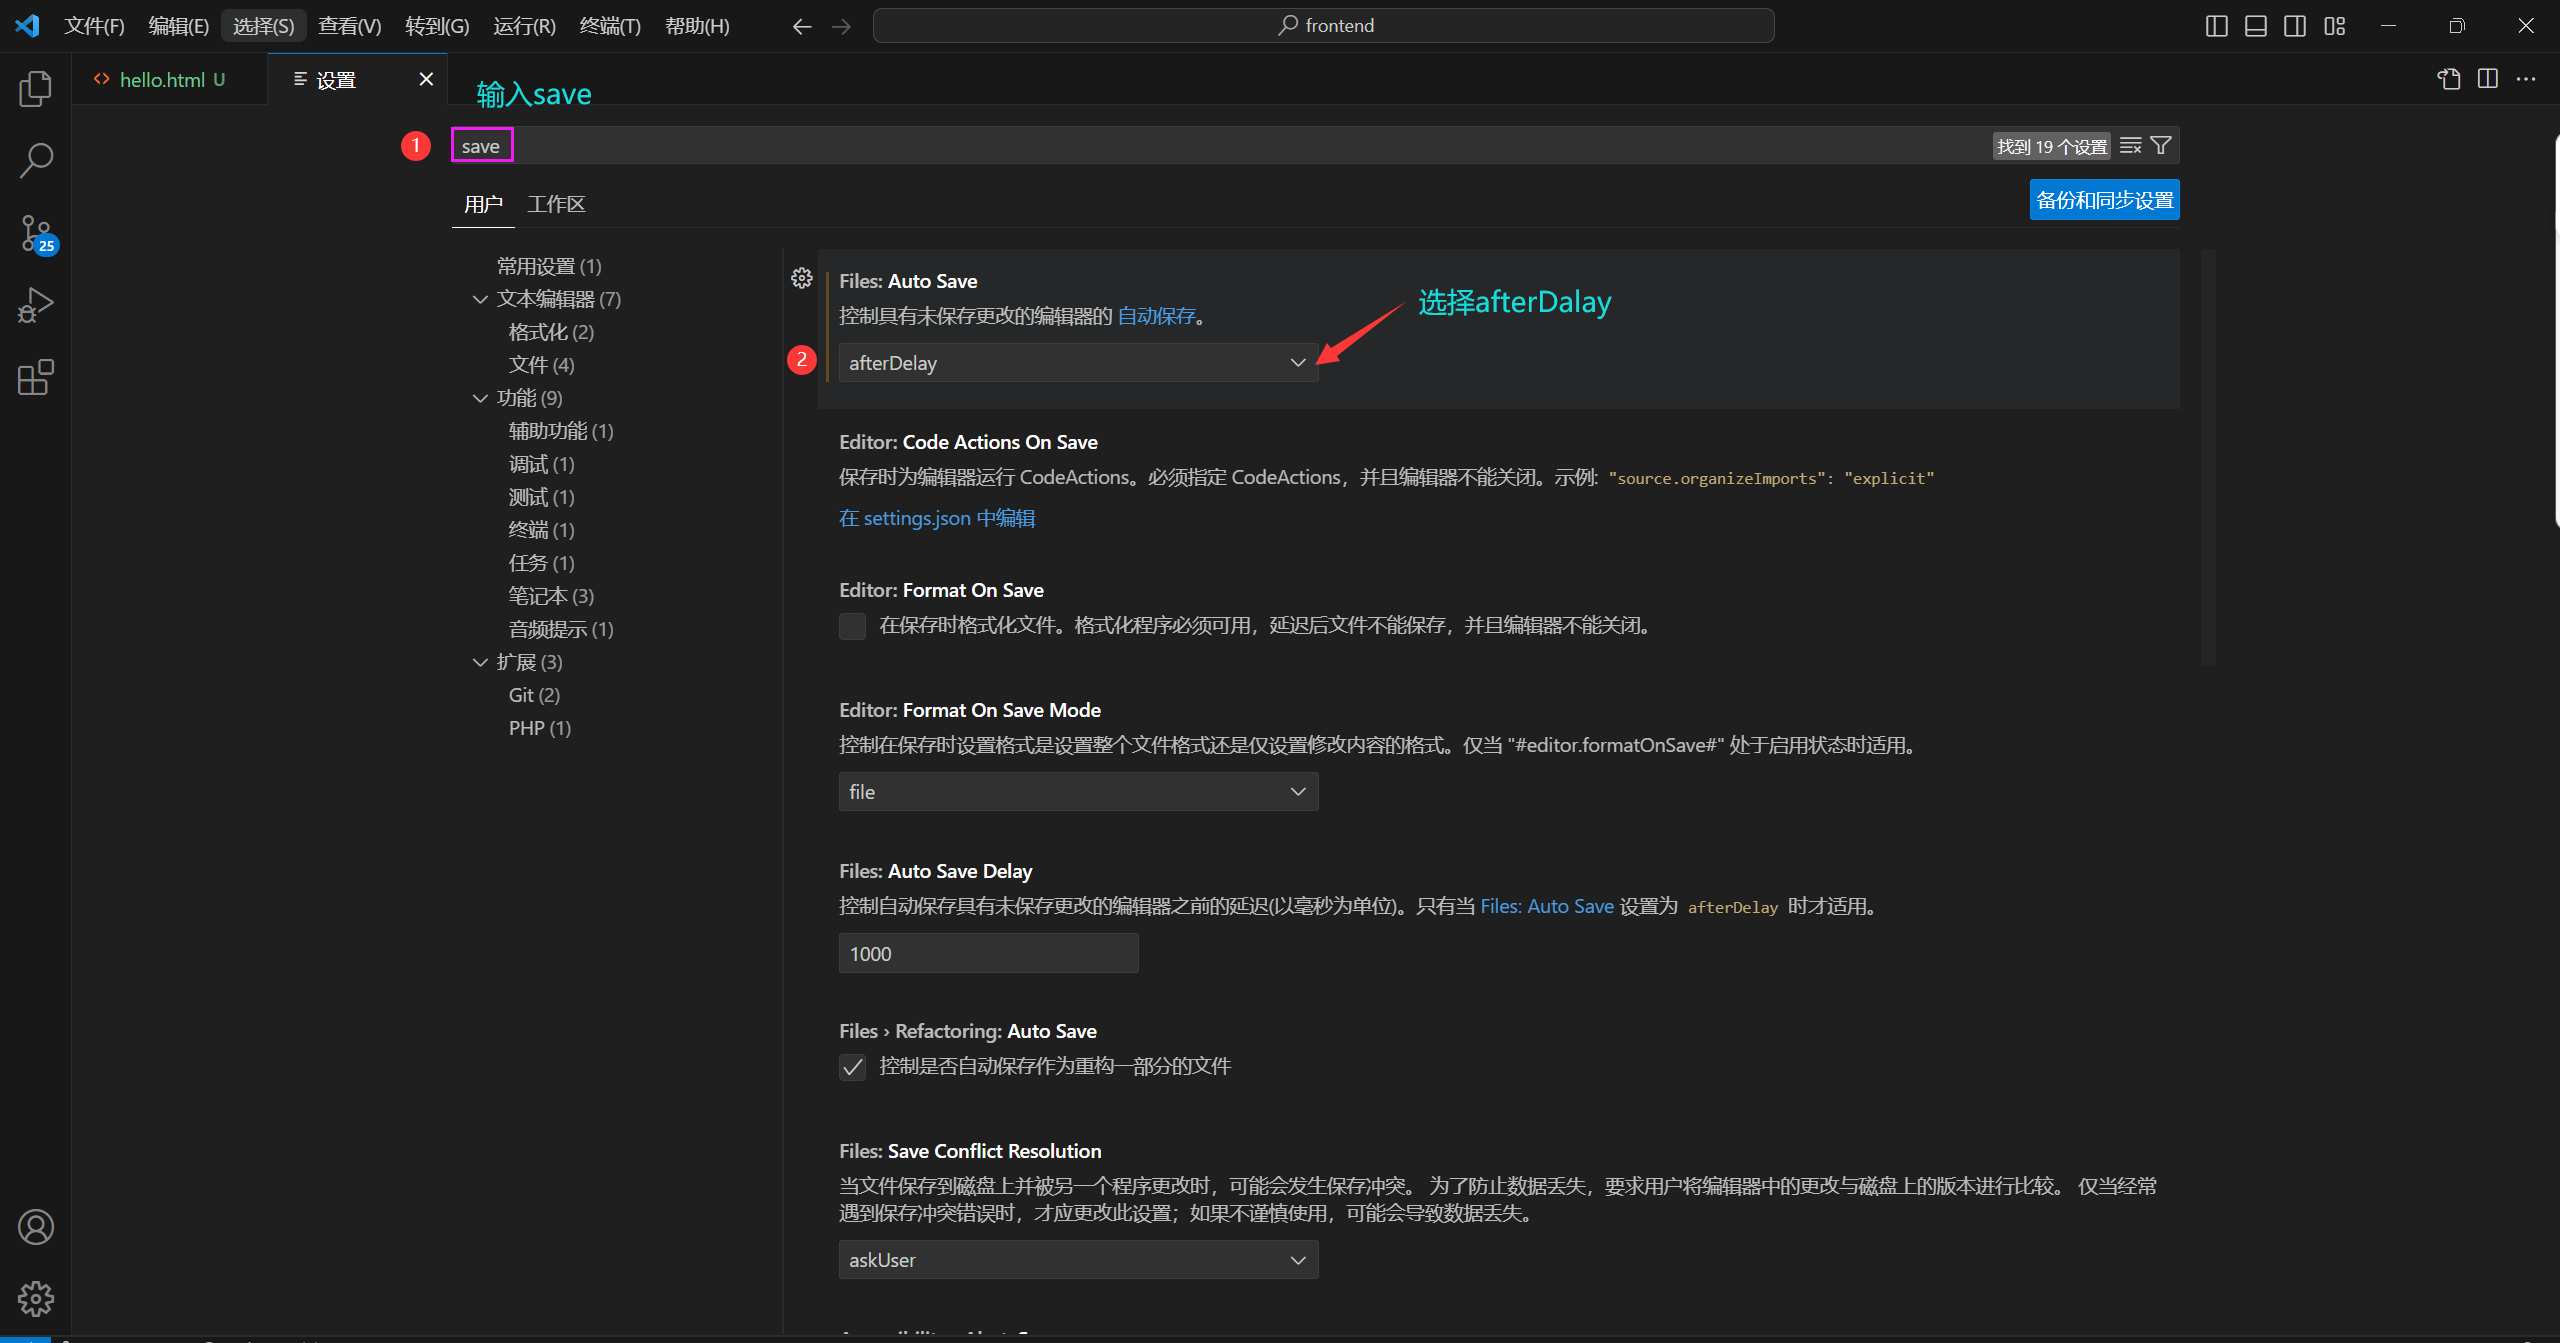Open Settings (JSON) icon in editor title
The height and width of the screenshot is (1343, 2560).
pyautogui.click(x=2448, y=79)
